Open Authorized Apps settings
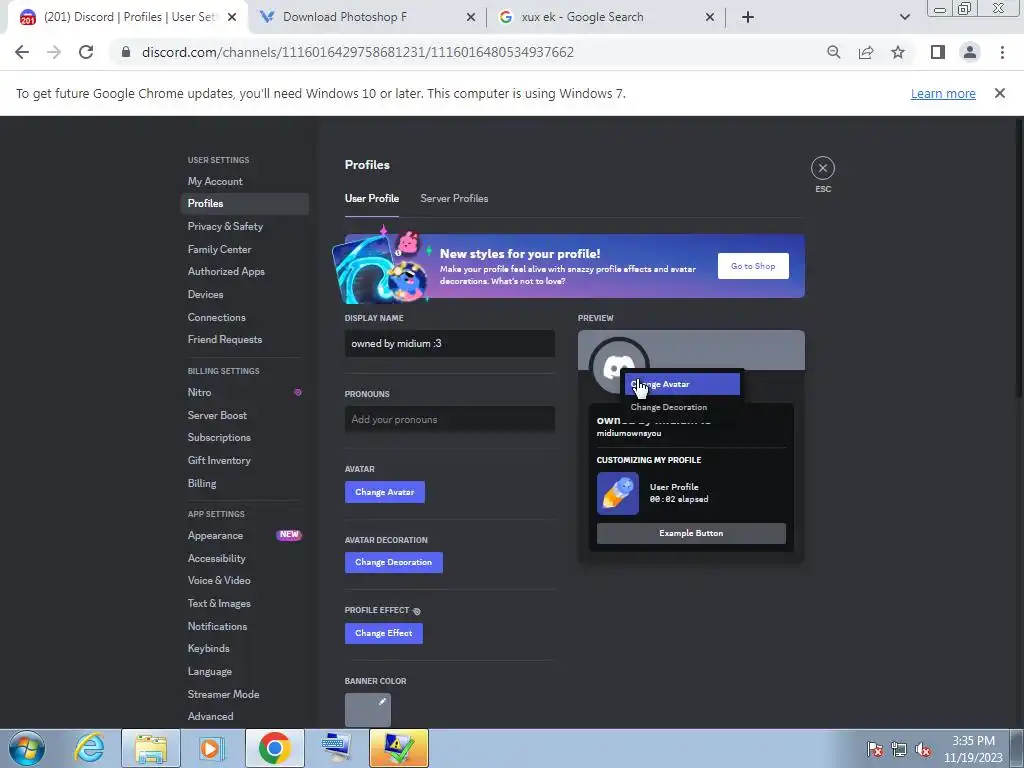The image size is (1024, 768). click(x=244, y=272)
